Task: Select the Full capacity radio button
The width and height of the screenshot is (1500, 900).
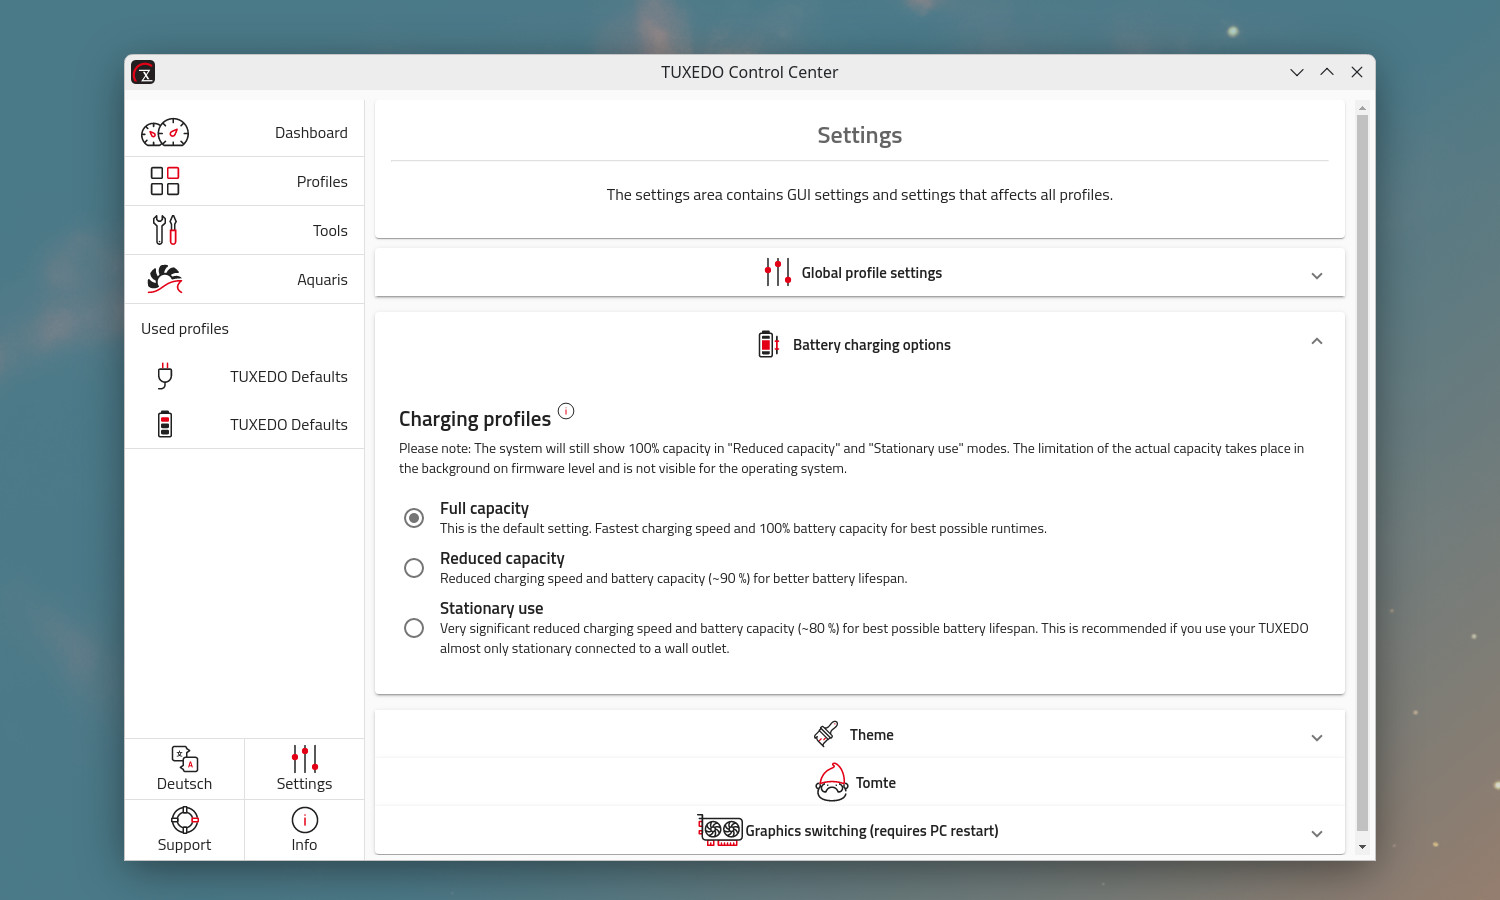Action: 414,518
